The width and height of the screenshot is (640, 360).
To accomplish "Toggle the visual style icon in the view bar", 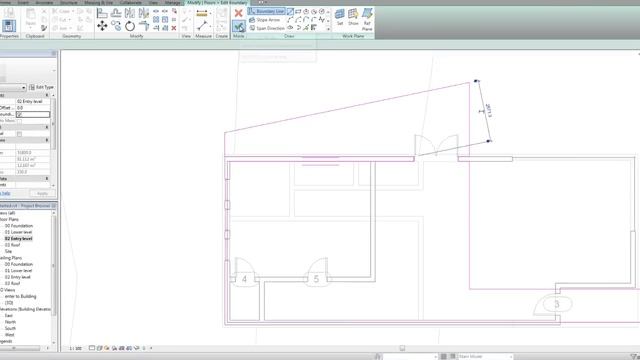I will [x=100, y=348].
